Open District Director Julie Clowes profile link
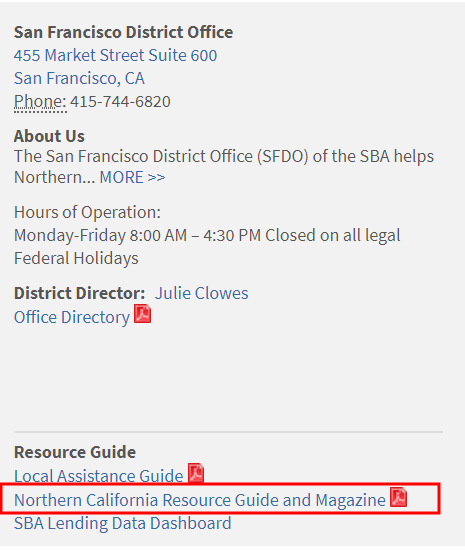The image size is (465, 551). click(x=201, y=293)
